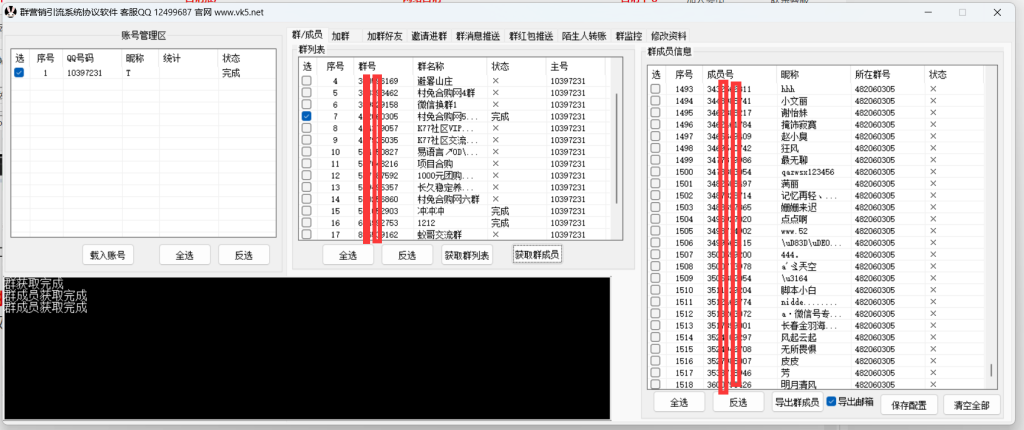The width and height of the screenshot is (1024, 430).
Task: Open the 陌生人转账 tab
Action: point(584,36)
